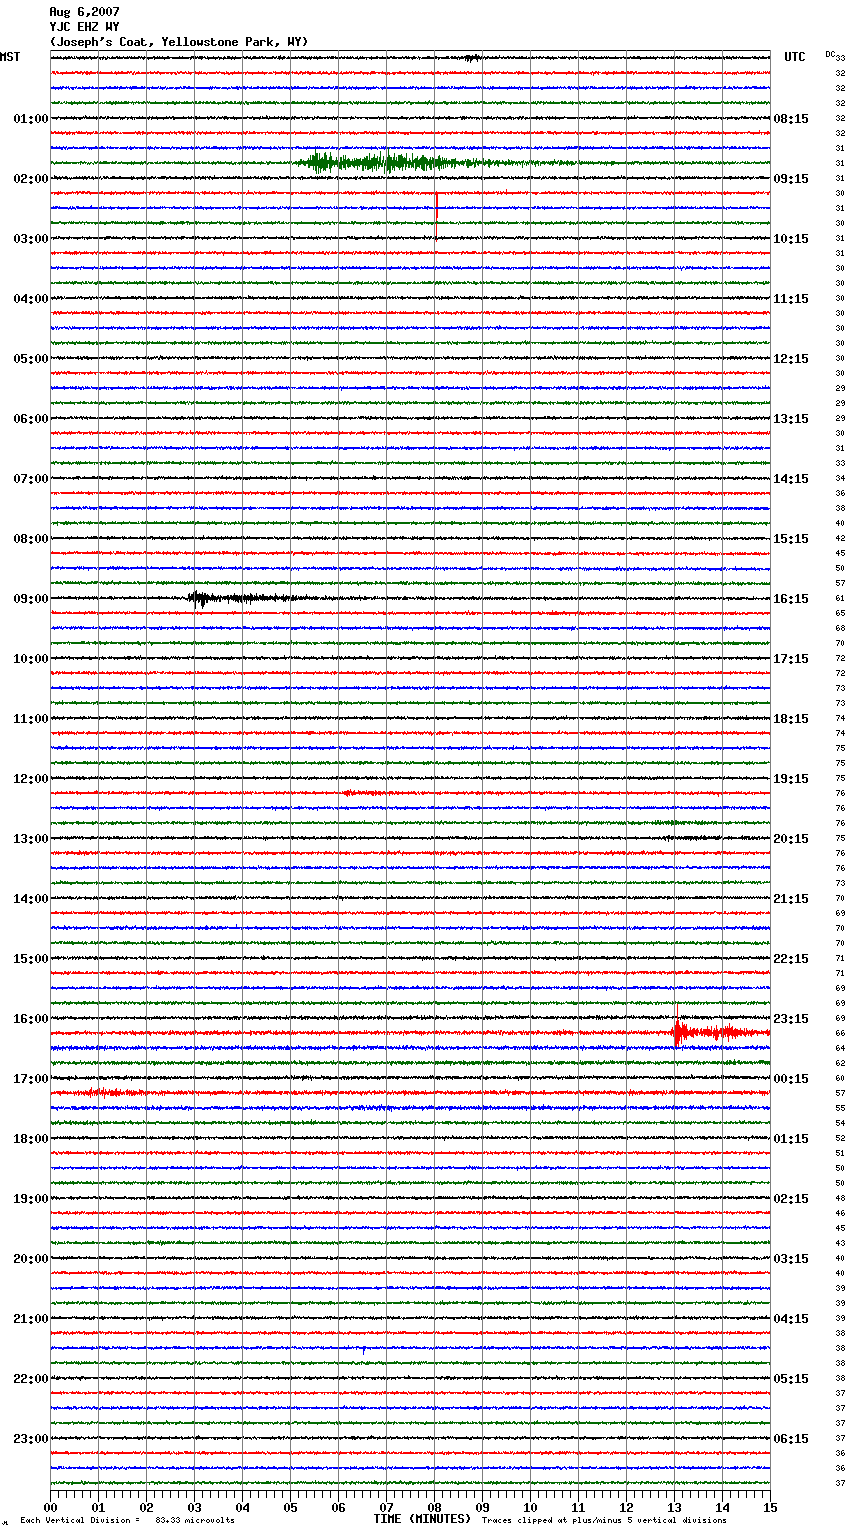Click the "83.33 microvolts" vertical division note
The image size is (850, 1534).
point(195,1520)
